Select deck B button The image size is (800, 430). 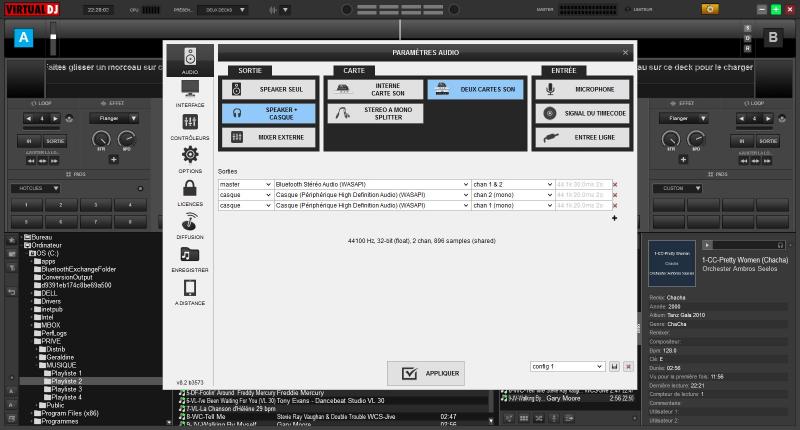[x=773, y=37]
